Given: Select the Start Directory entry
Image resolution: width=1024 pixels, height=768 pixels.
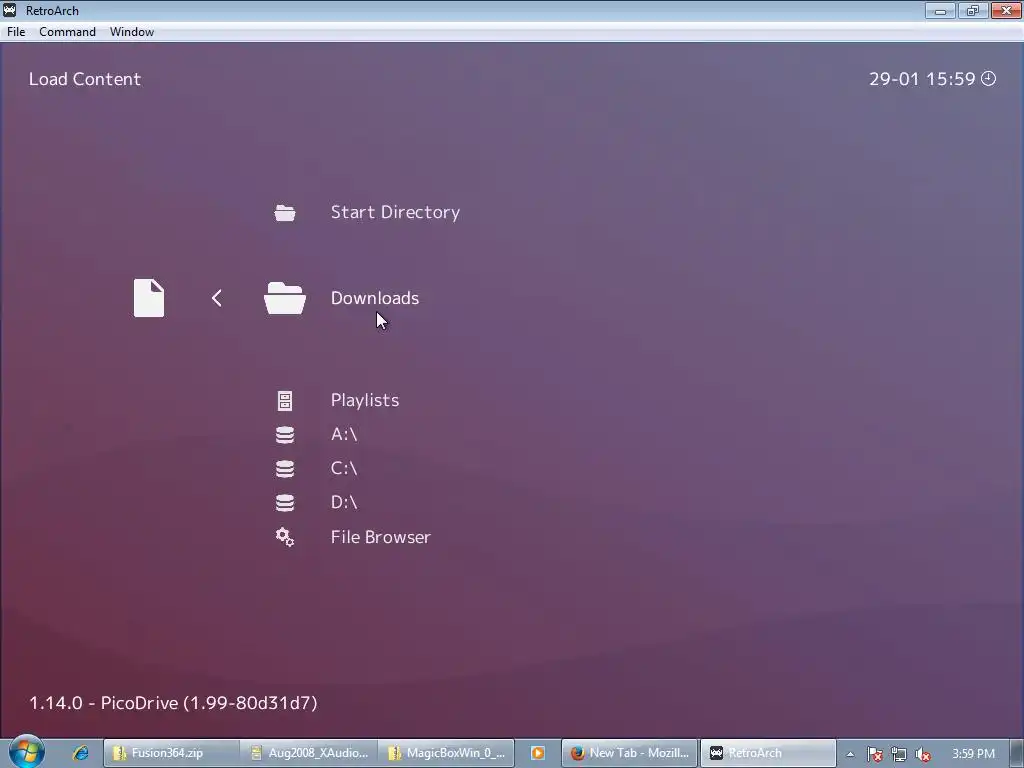Looking at the screenshot, I should tap(395, 212).
